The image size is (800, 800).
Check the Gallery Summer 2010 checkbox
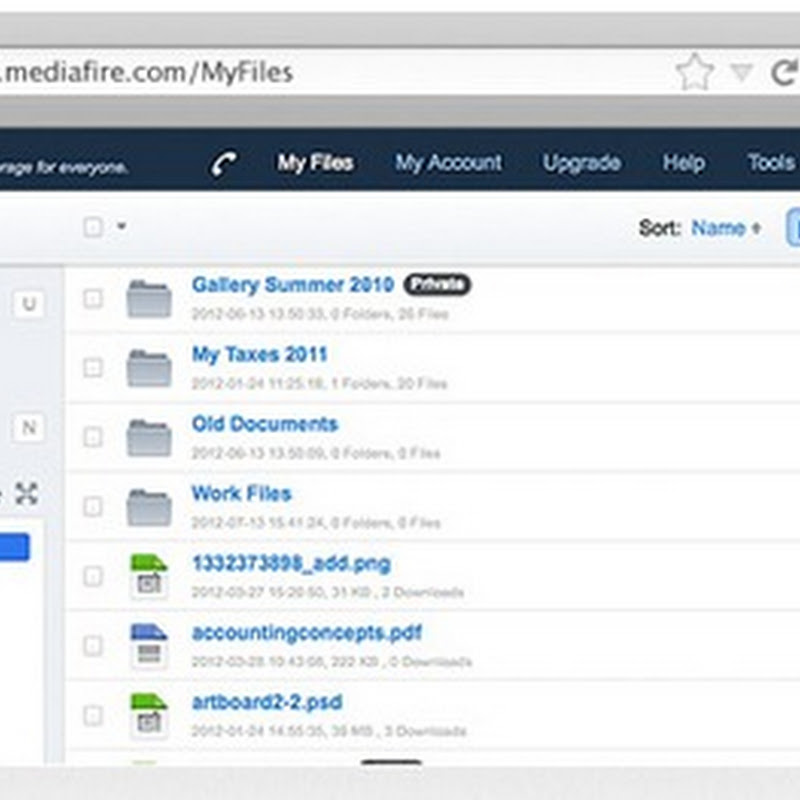point(93,298)
